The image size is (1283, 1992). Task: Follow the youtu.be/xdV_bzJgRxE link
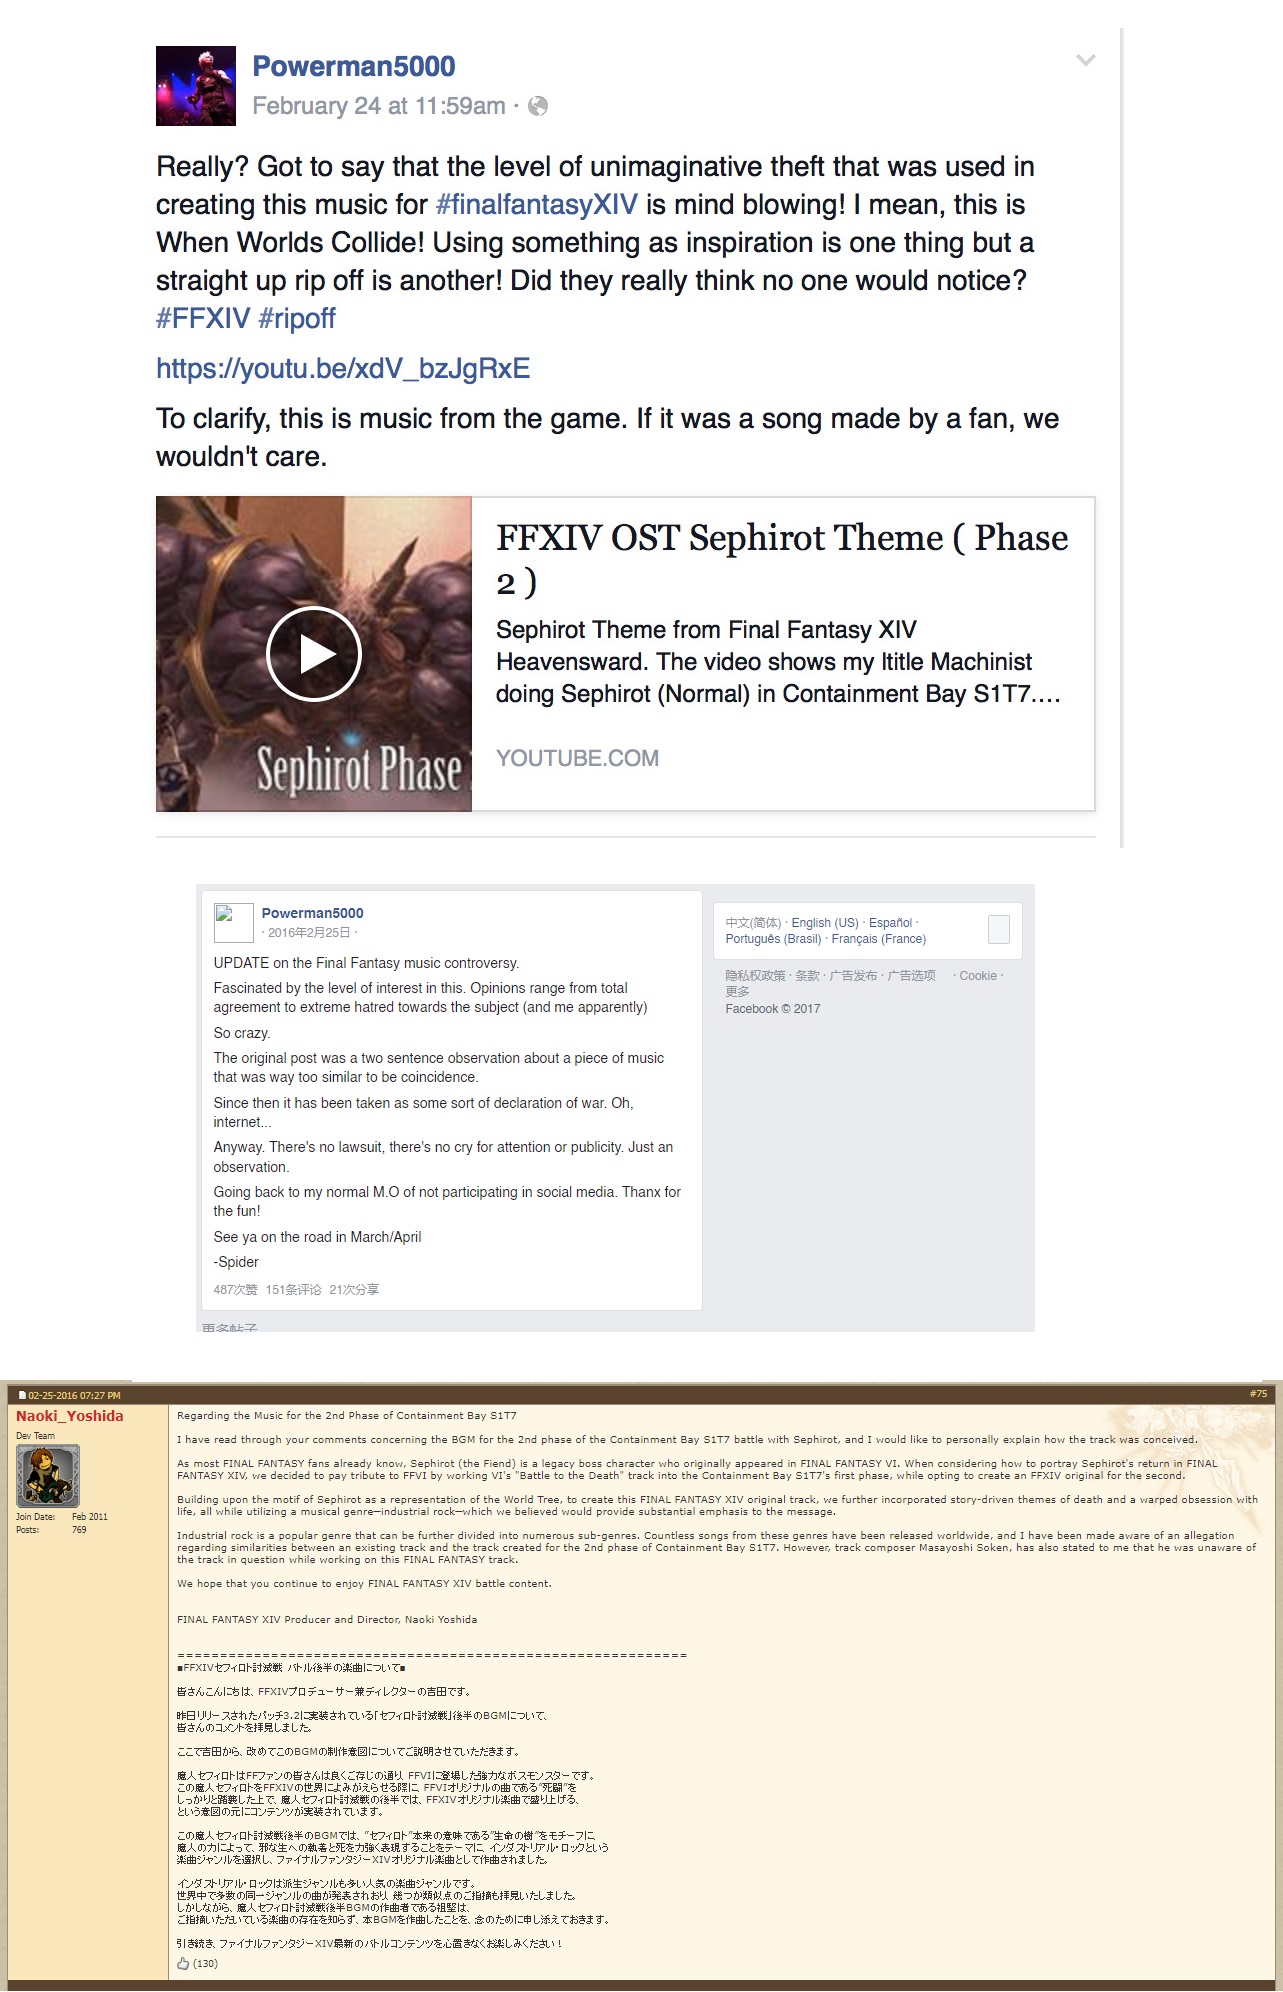coord(343,369)
